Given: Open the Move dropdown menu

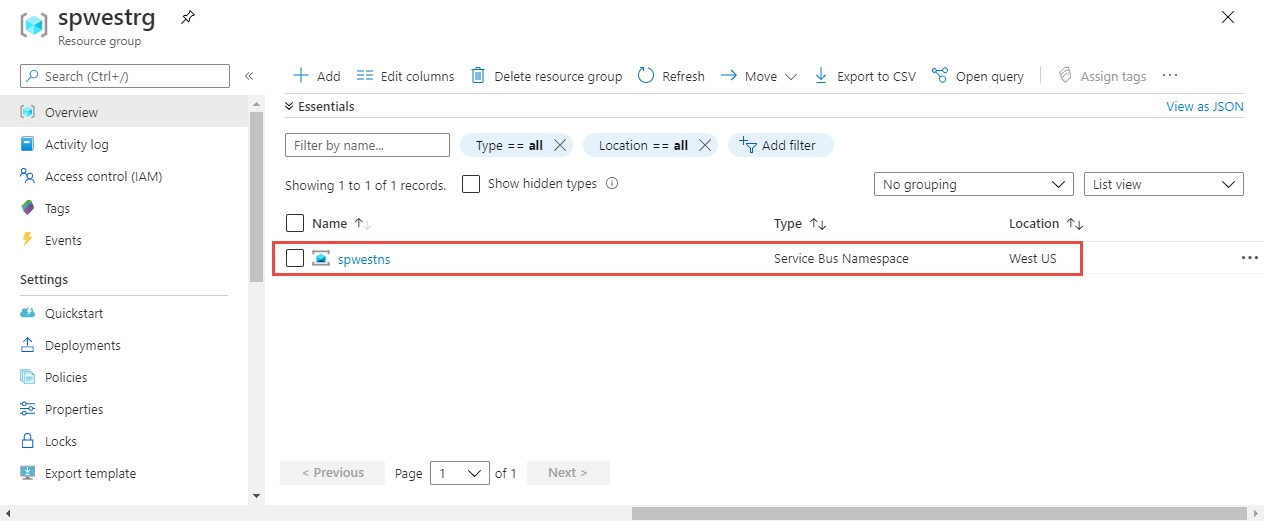Looking at the screenshot, I should click(x=758, y=76).
